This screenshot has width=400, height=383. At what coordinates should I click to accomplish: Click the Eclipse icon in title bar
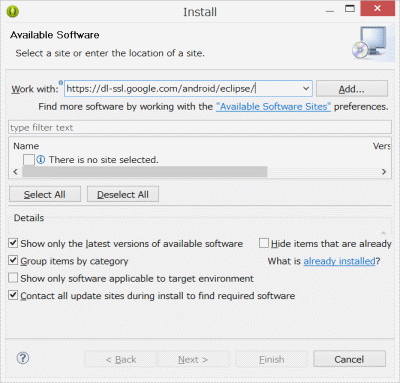point(13,12)
